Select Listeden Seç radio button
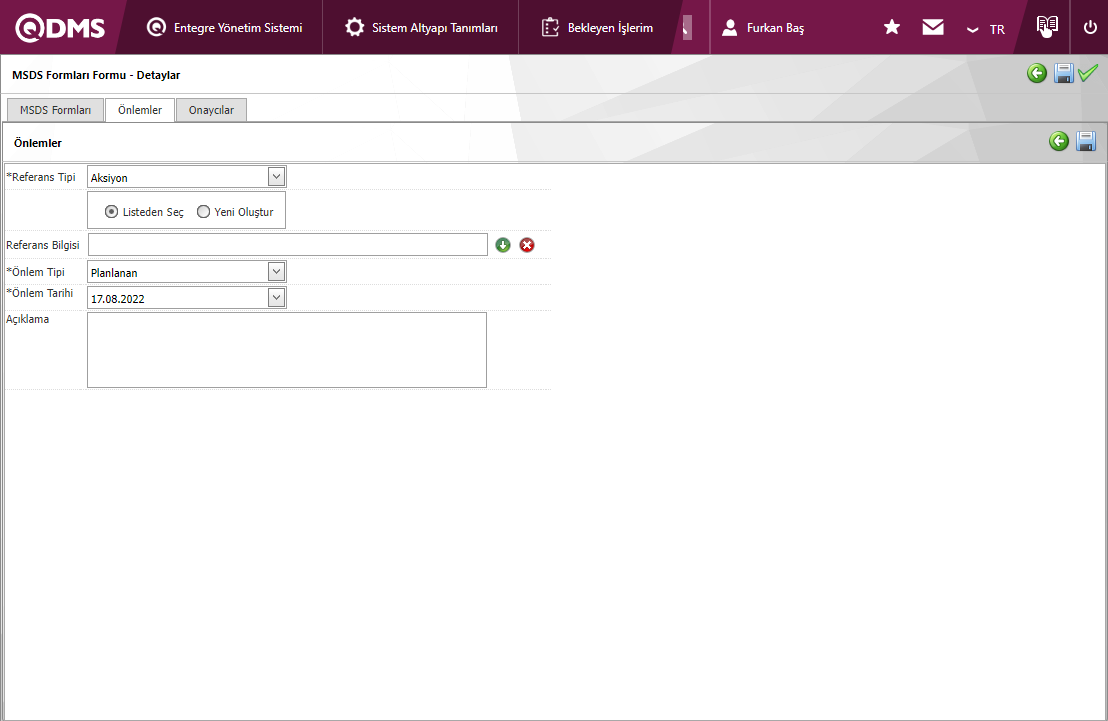 click(x=111, y=211)
